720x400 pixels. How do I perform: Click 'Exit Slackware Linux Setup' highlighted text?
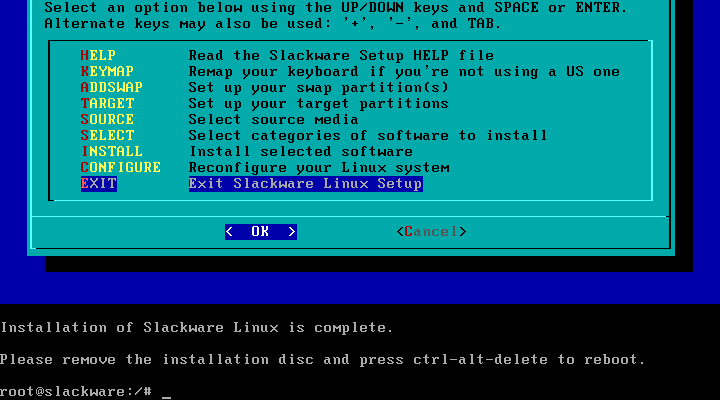pos(305,184)
